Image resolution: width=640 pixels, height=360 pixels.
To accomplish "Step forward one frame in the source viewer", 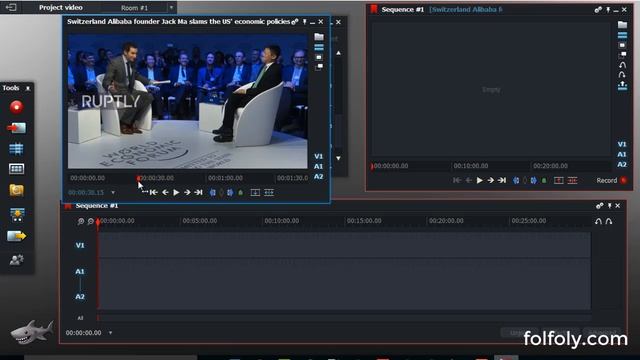I will 187,192.
